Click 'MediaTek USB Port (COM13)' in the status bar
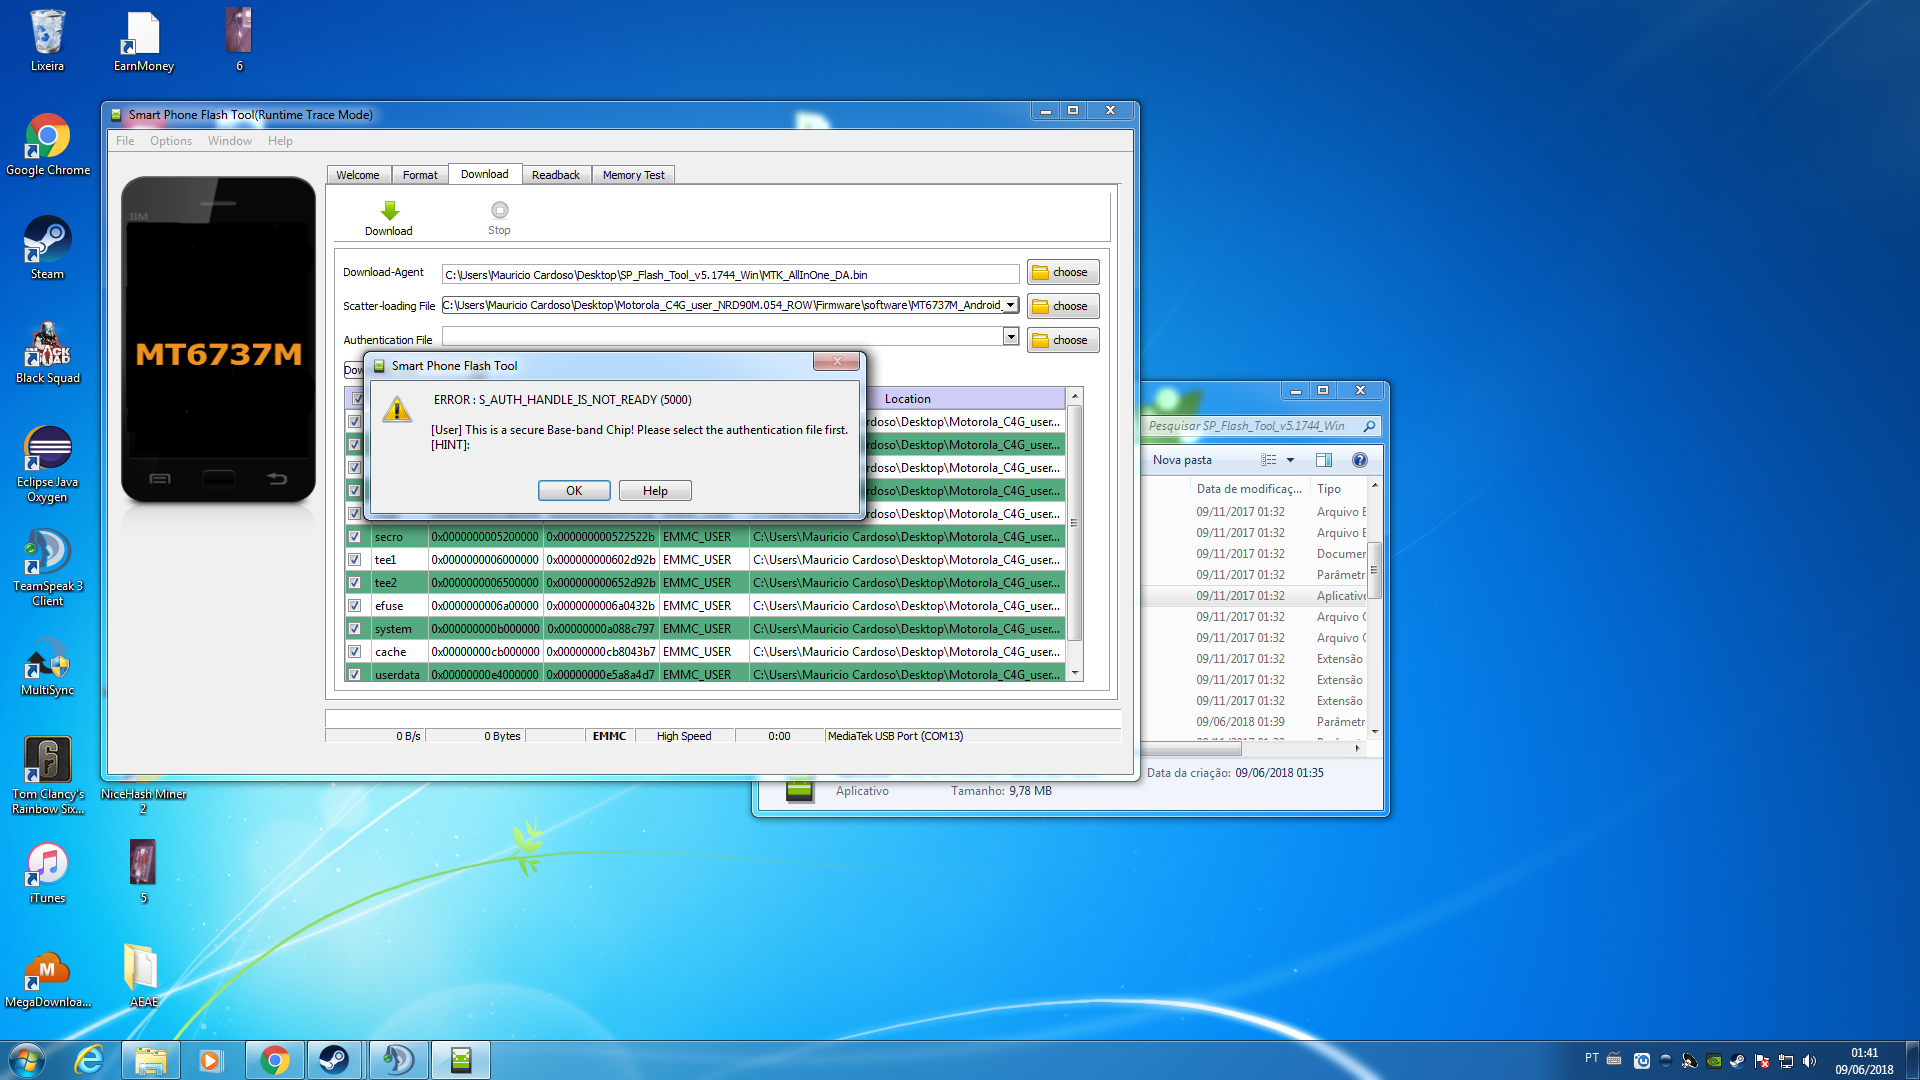1920x1080 pixels. click(x=895, y=736)
